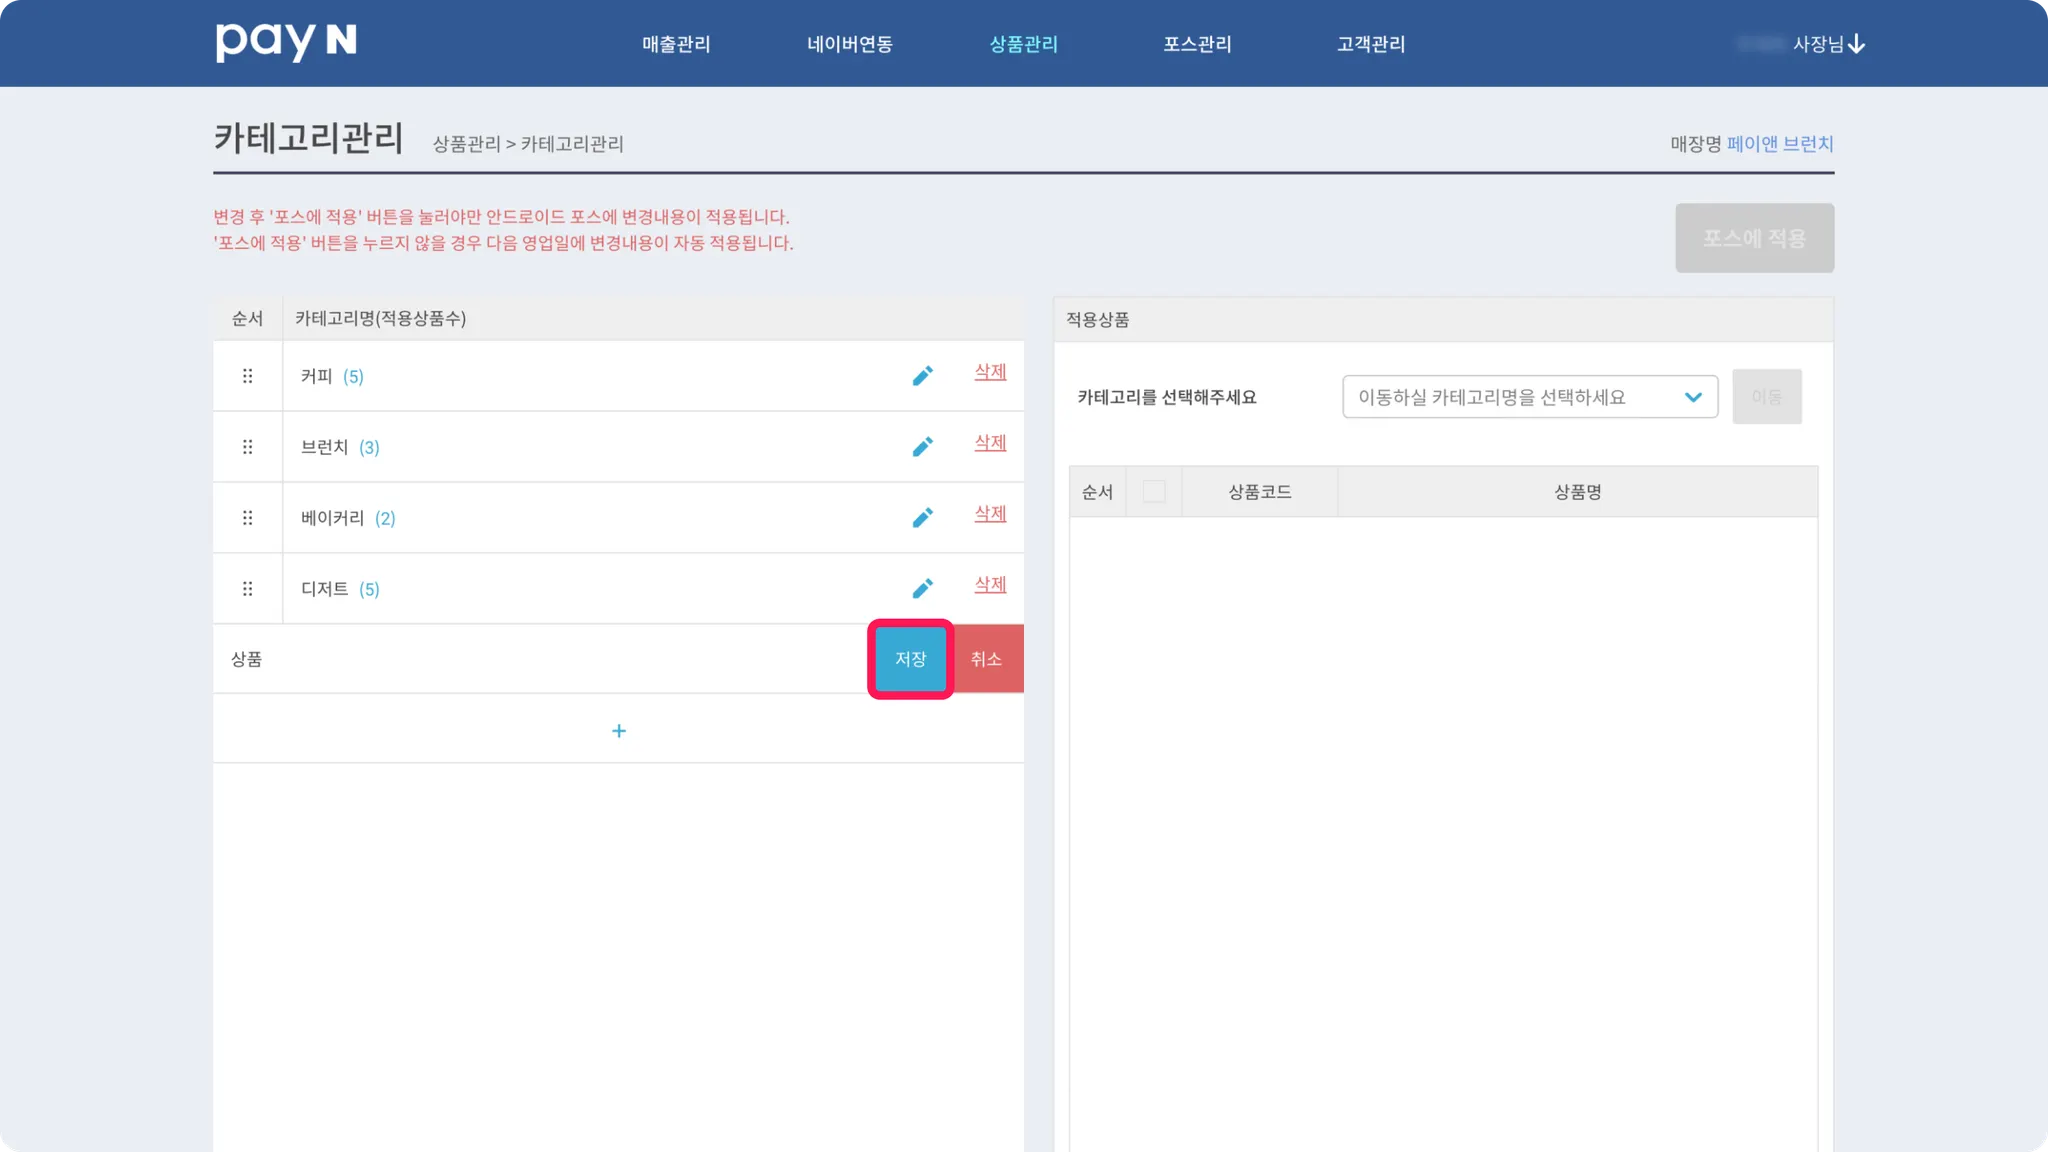Click the 포스에 적용 button
Viewport: 2048px width, 1152px height.
point(1754,238)
